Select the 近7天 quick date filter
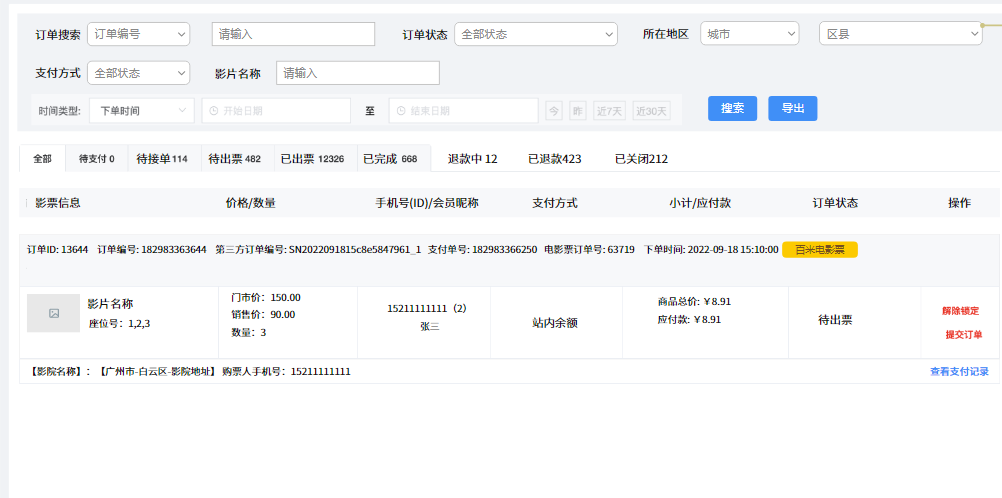Viewport: 1002px width, 498px height. (609, 111)
